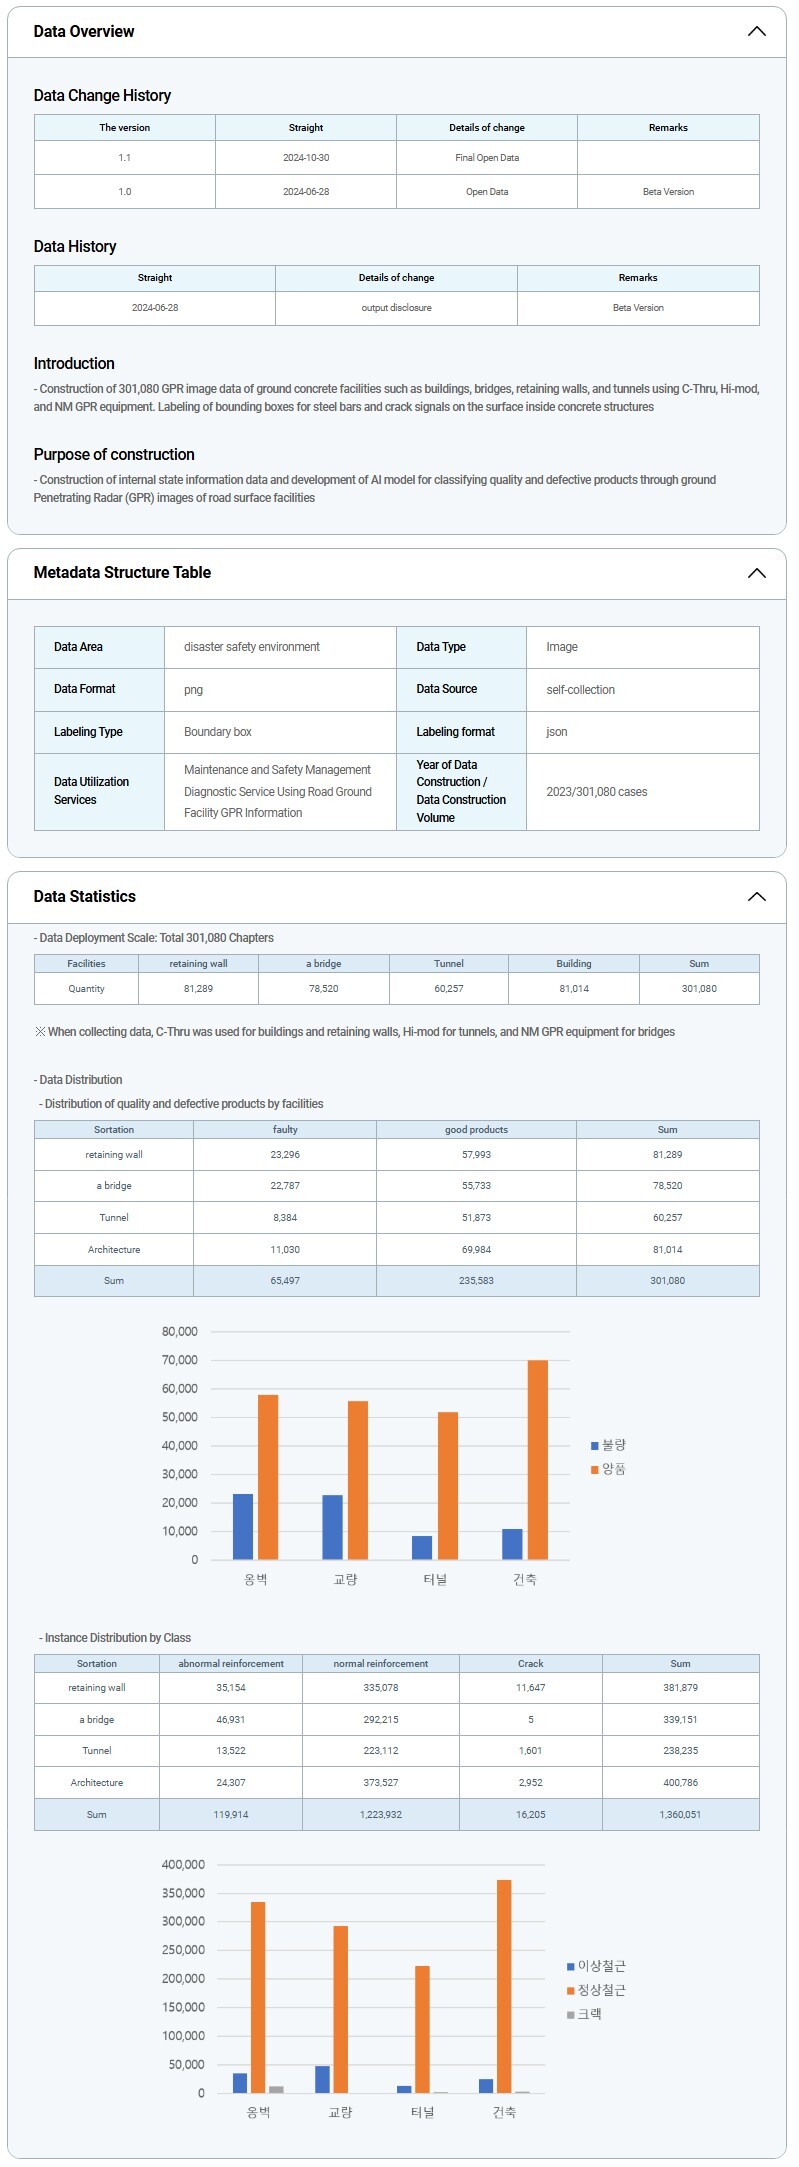This screenshot has height=2167, width=799.
Task: Select the 65,497 faulty sum cell
Action: coord(285,1281)
